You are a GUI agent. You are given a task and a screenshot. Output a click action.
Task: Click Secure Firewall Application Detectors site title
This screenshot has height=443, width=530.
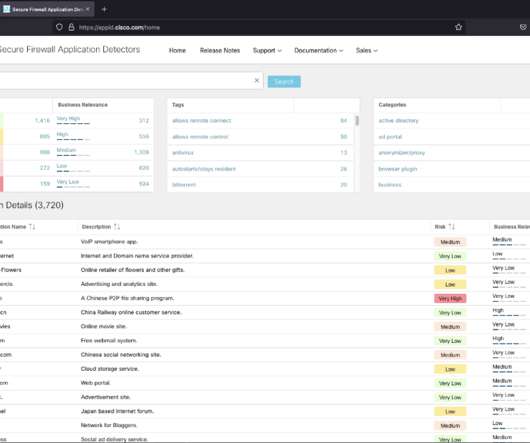coord(69,49)
